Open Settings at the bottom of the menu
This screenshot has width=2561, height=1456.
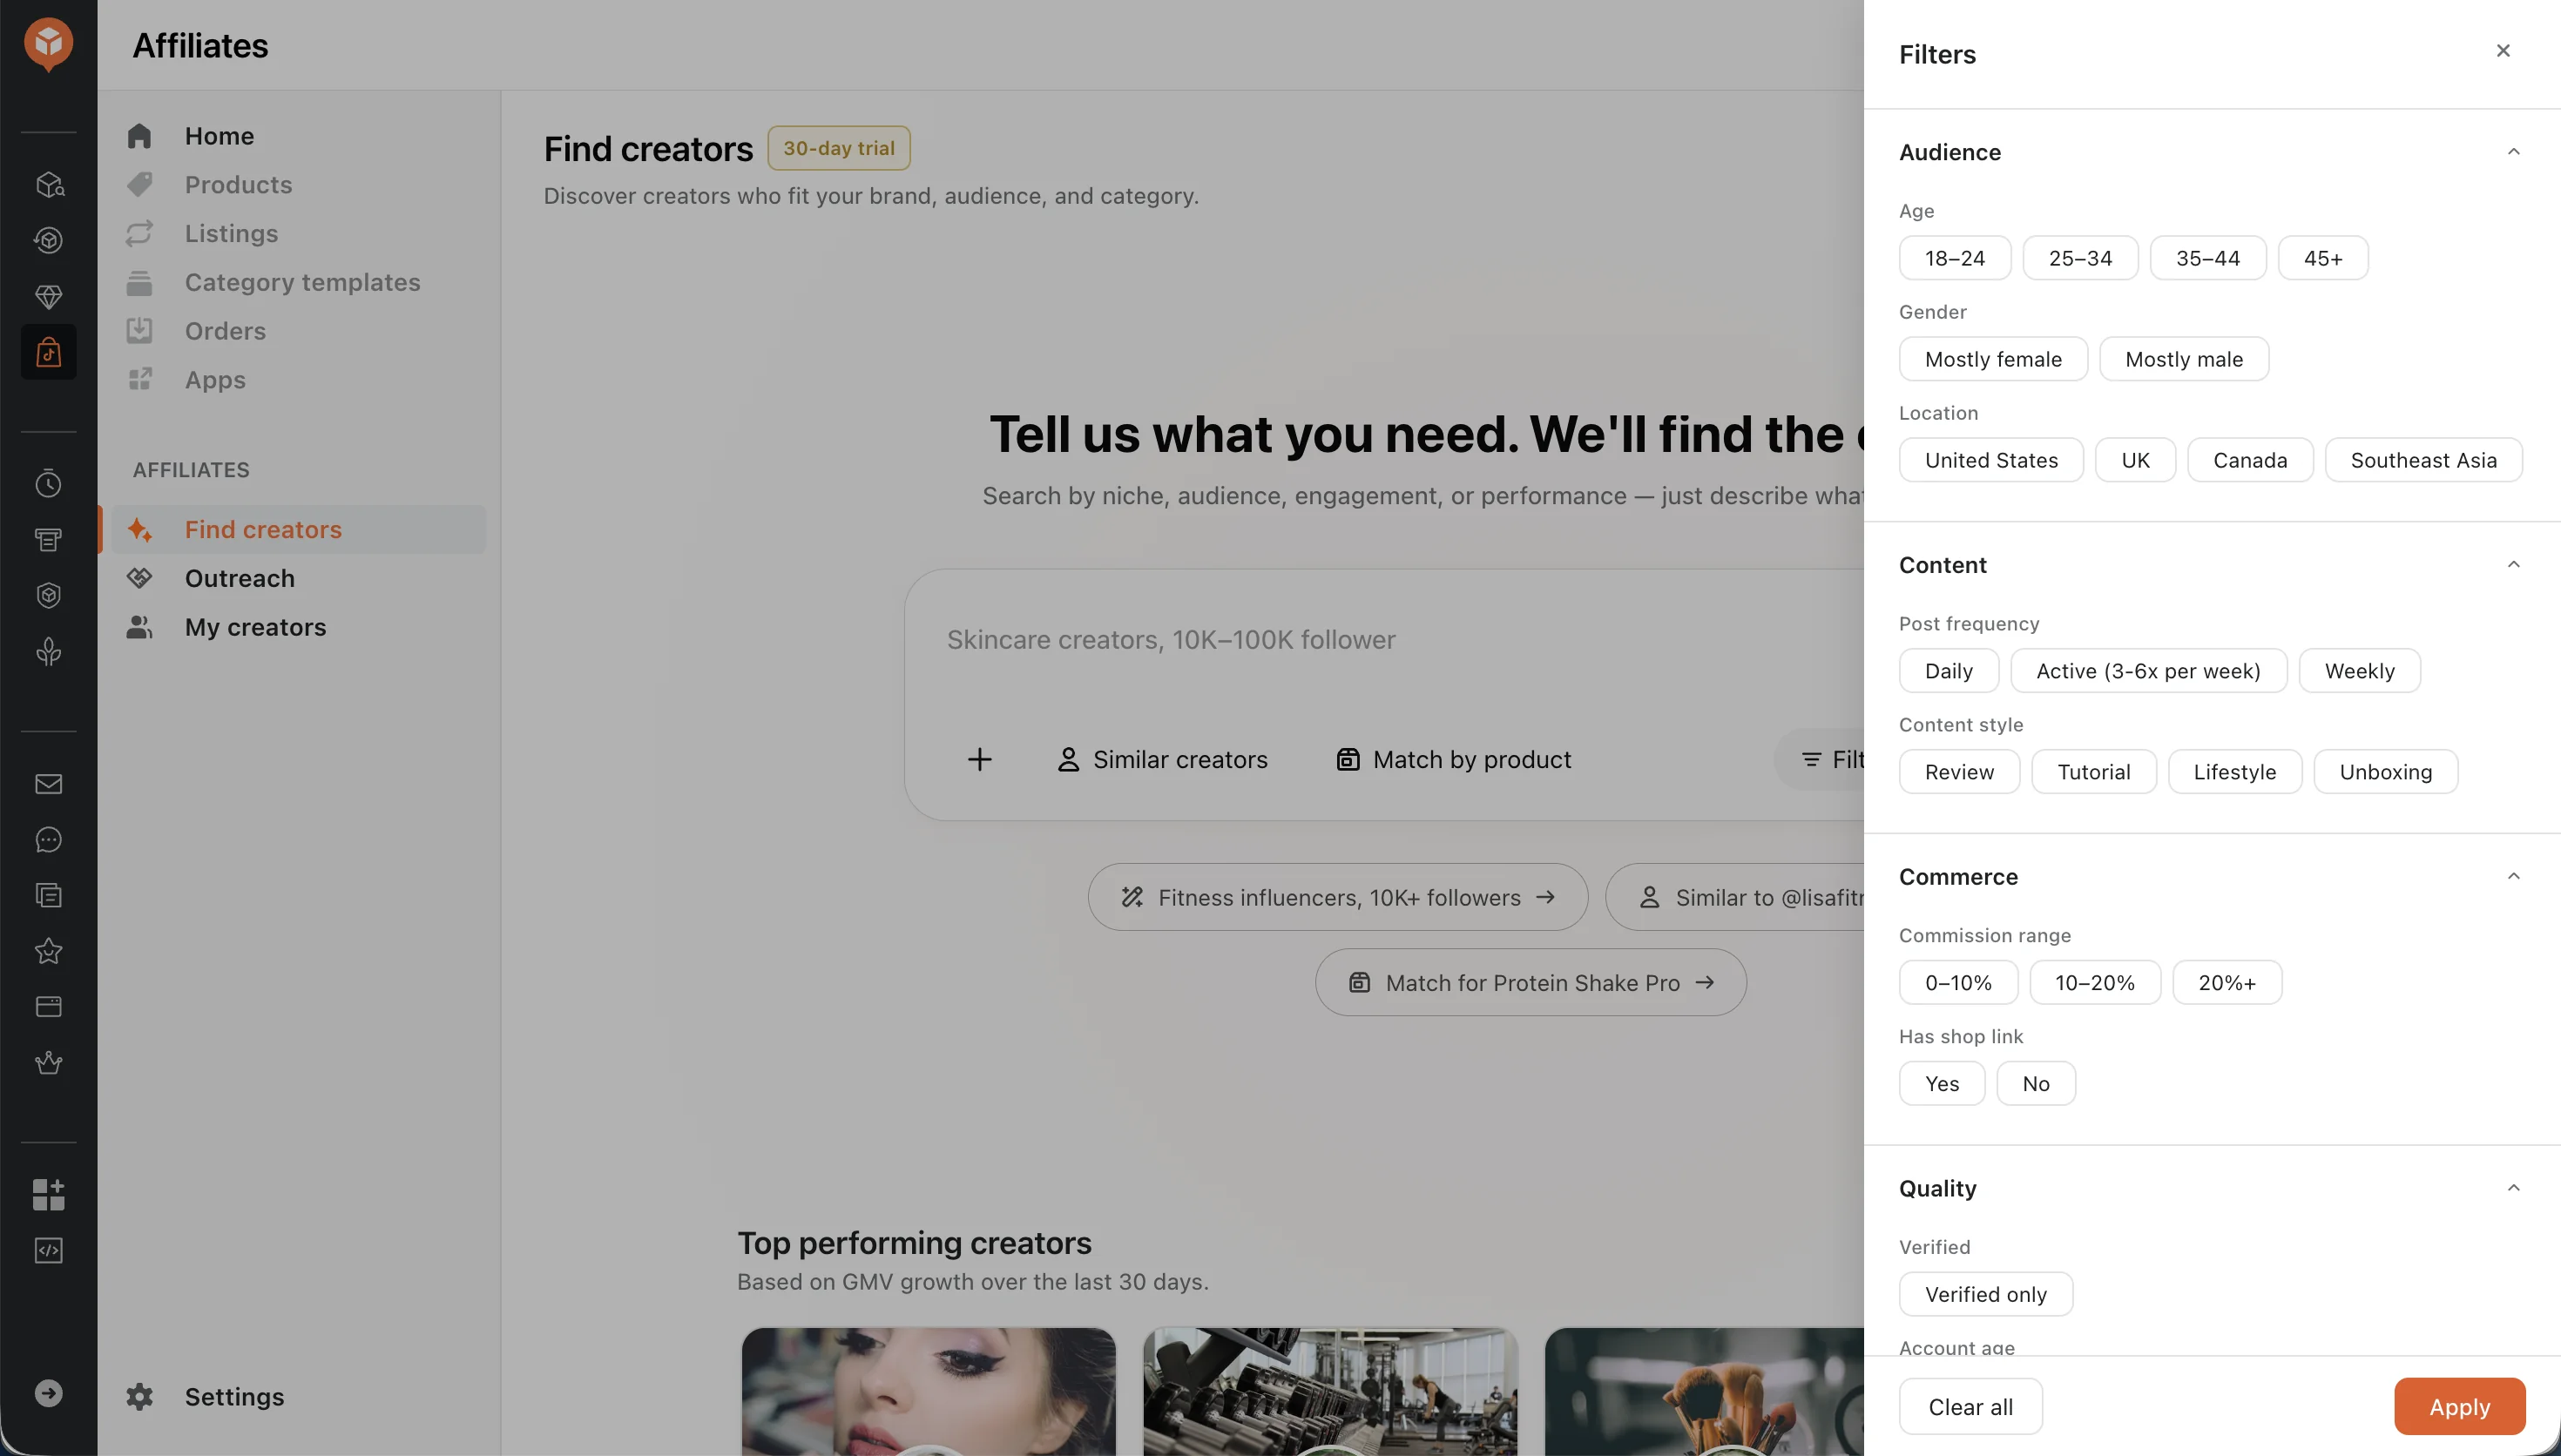point(298,1397)
